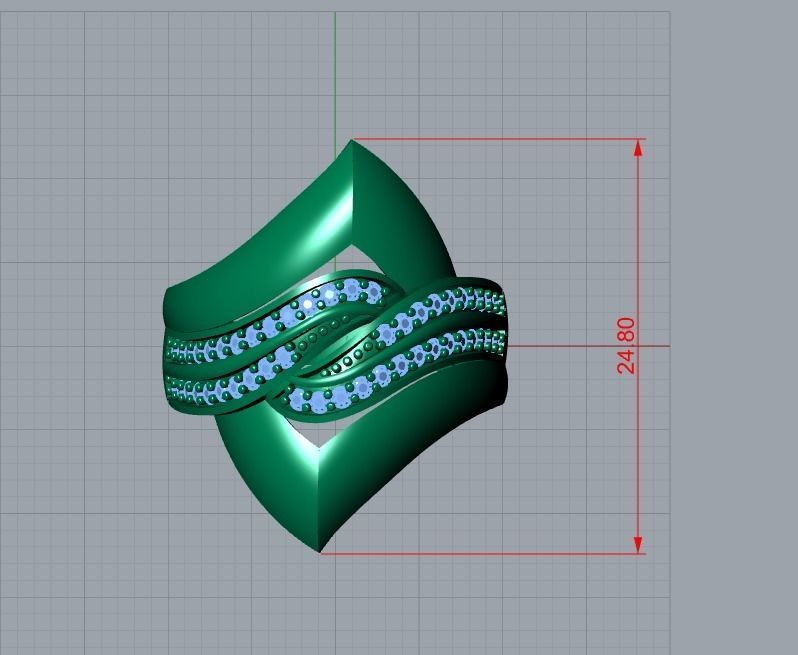This screenshot has width=798, height=655.
Task: Select the 24.80 dimension text
Action: coord(626,346)
